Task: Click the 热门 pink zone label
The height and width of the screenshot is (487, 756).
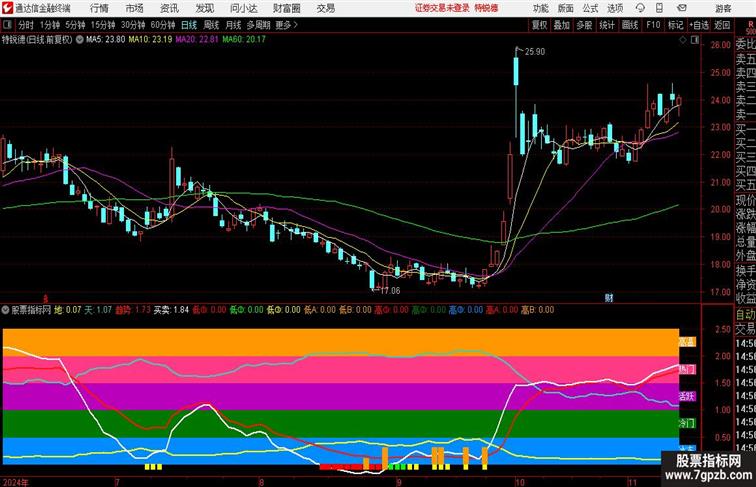Action: point(687,370)
